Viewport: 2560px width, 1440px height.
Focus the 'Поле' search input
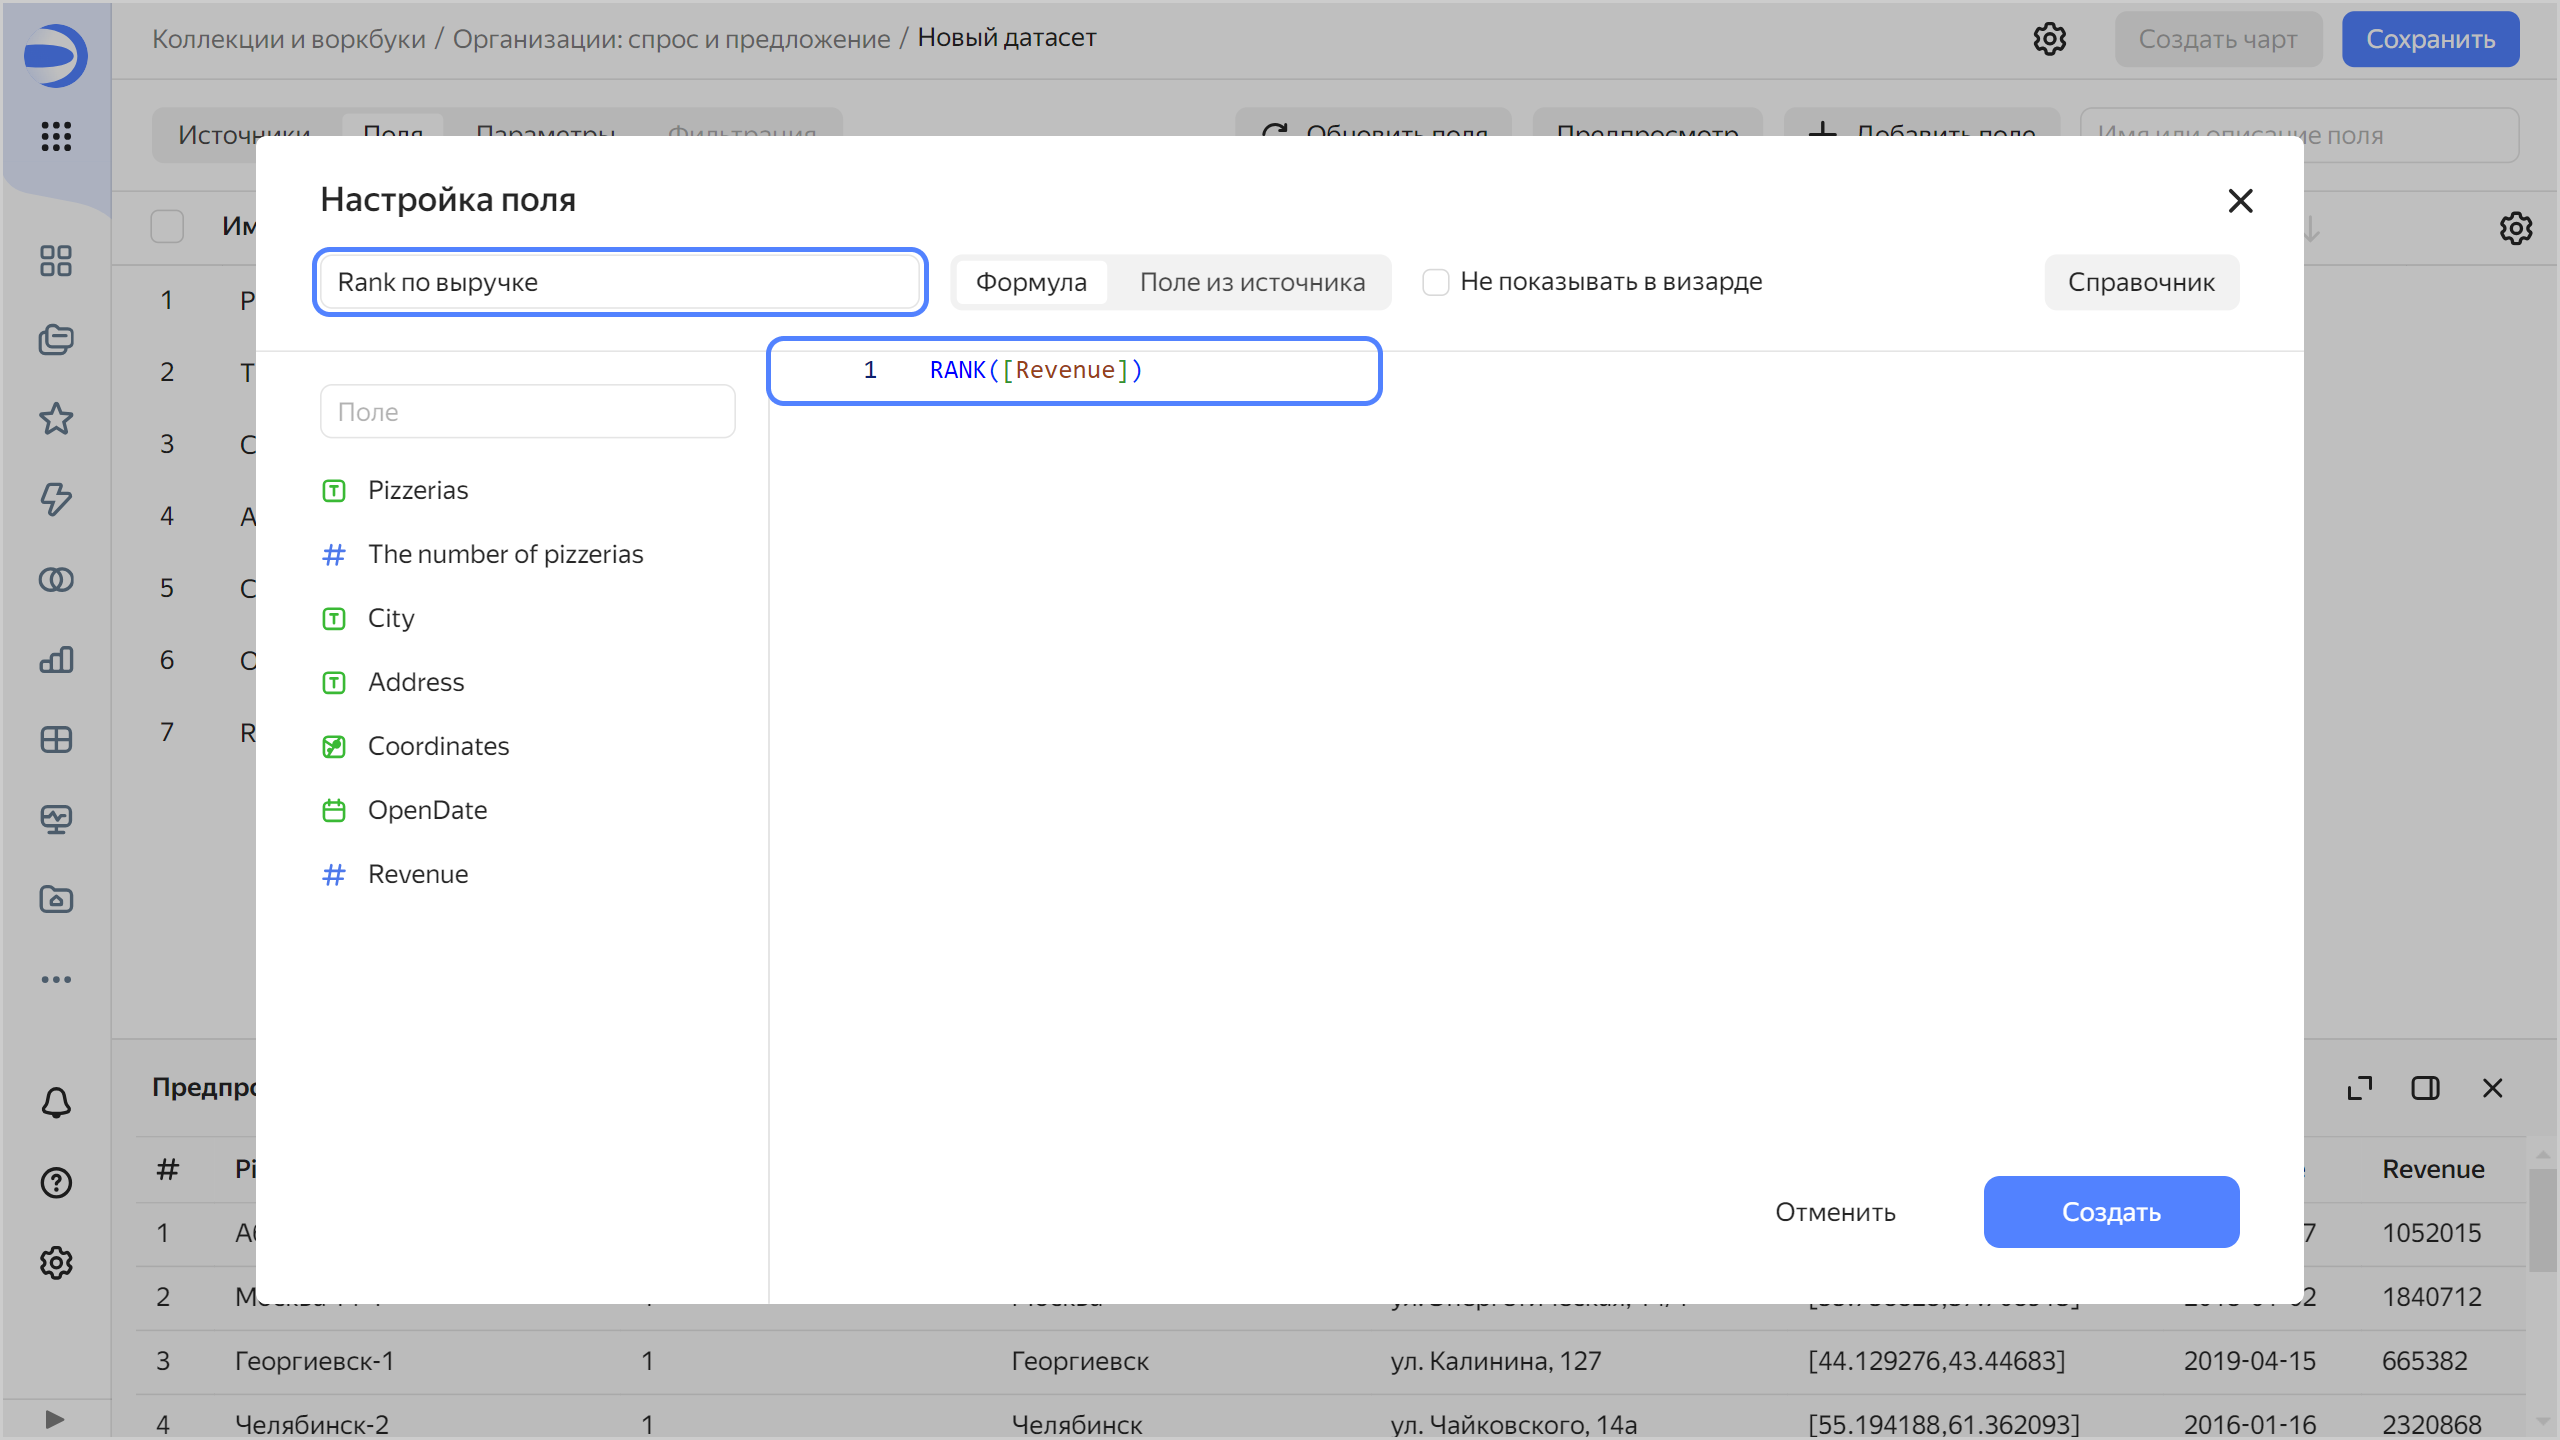tap(527, 412)
